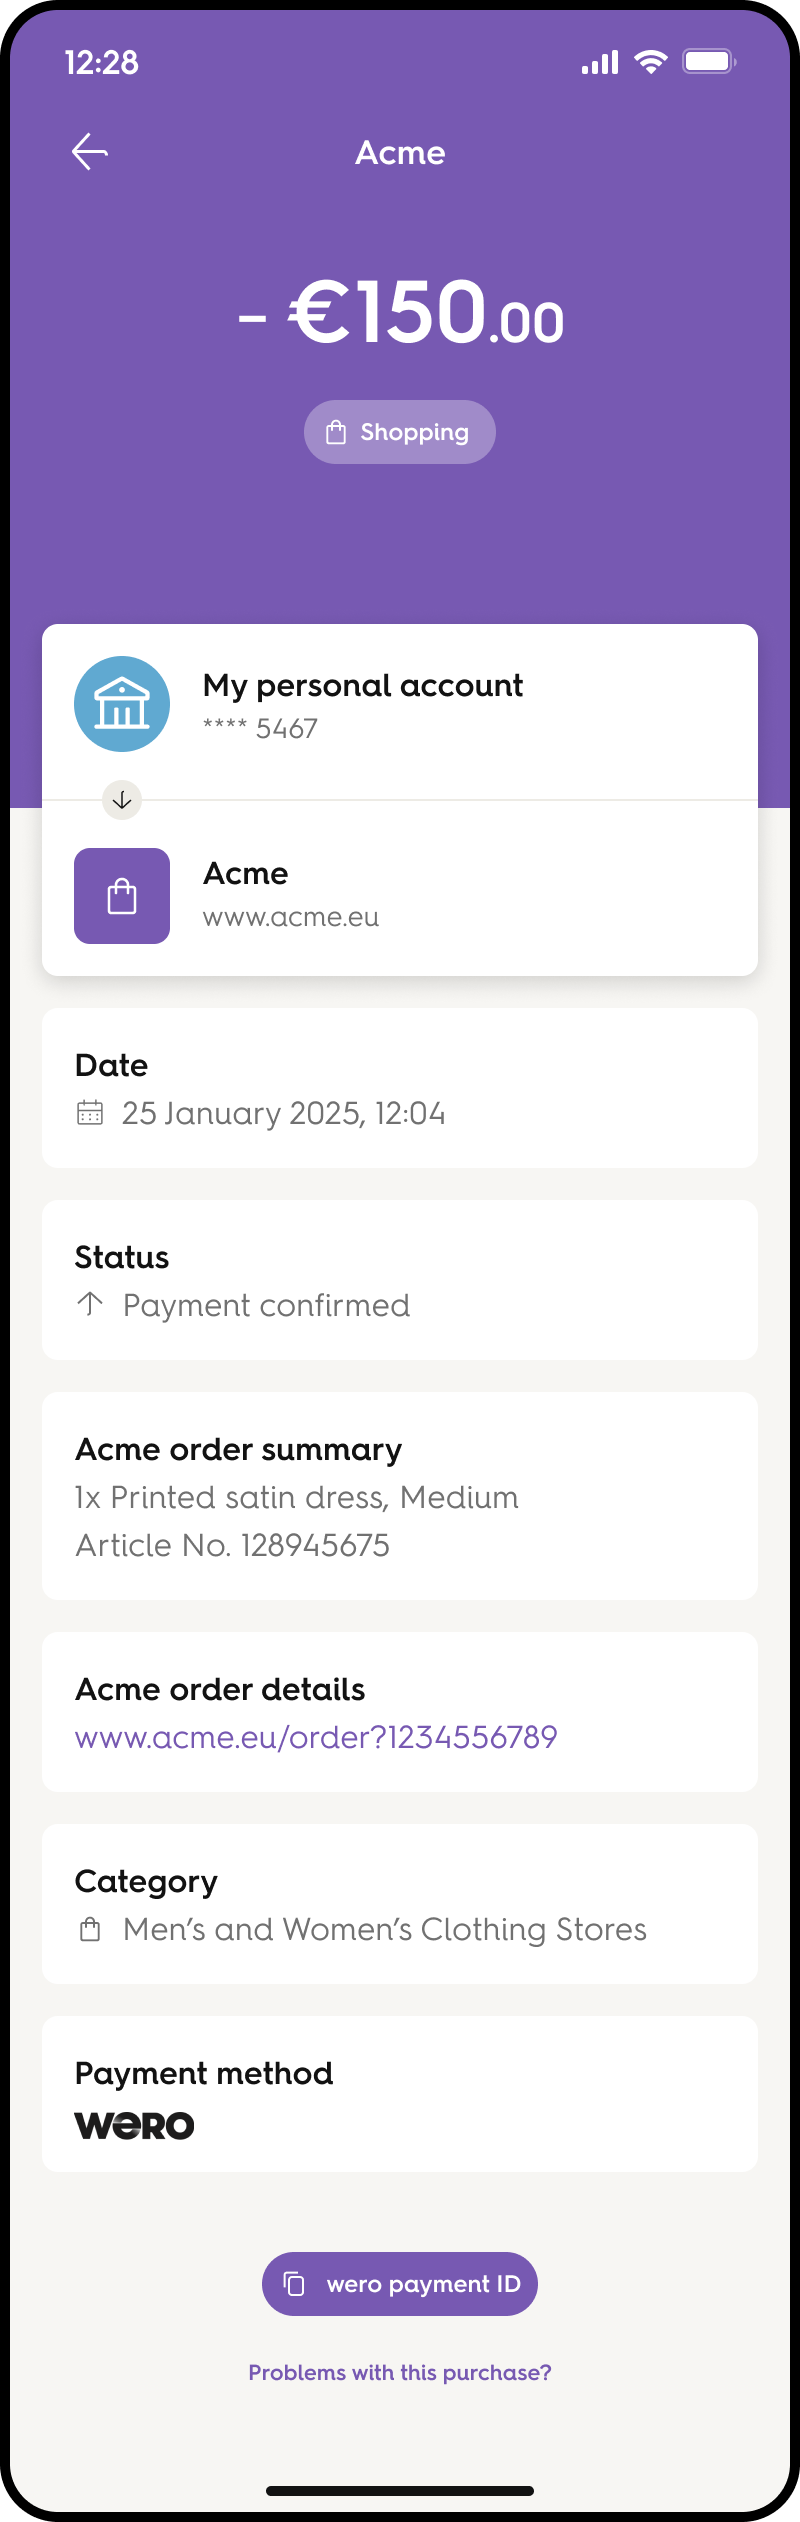
Task: Tap the battery indicator in status bar
Action: (709, 62)
